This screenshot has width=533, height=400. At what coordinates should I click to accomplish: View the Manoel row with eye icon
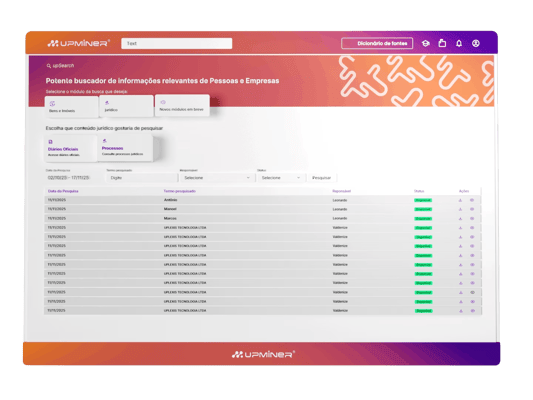472,209
